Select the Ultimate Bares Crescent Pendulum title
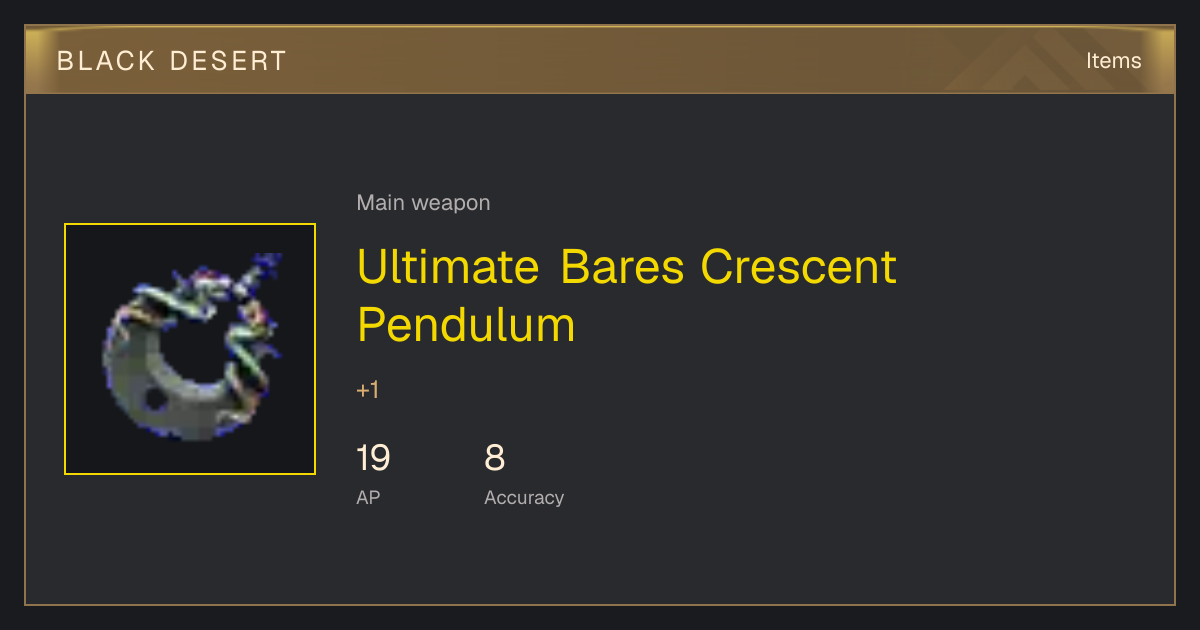This screenshot has height=630, width=1200. click(x=627, y=296)
